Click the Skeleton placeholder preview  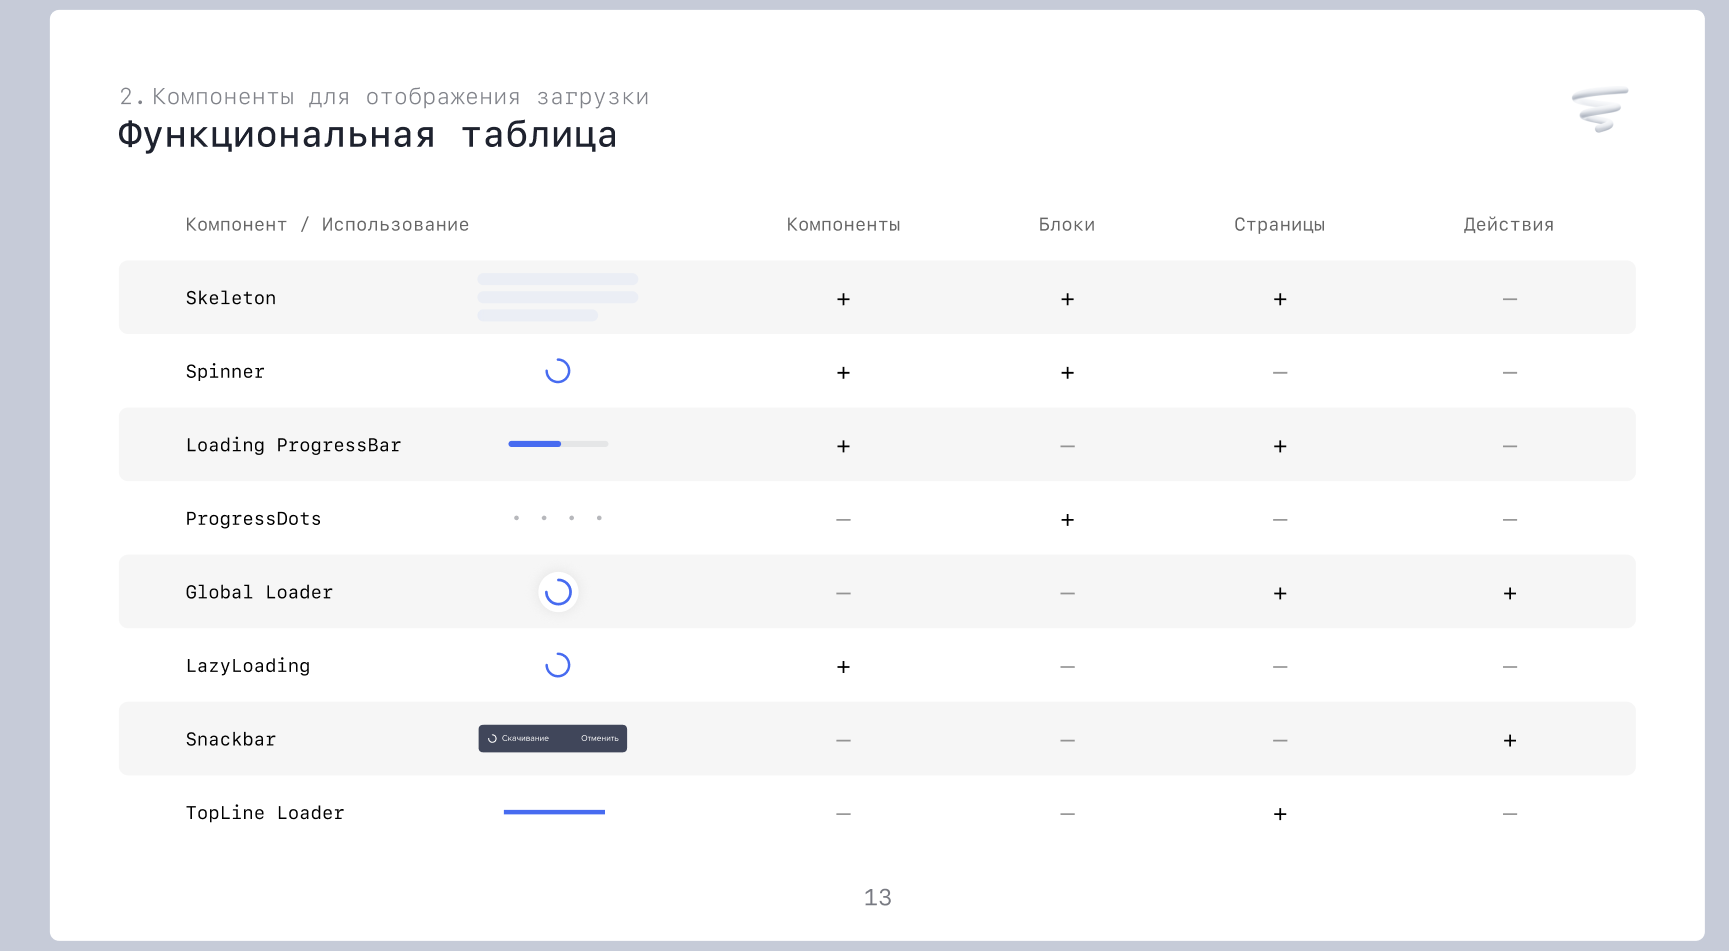(x=557, y=298)
